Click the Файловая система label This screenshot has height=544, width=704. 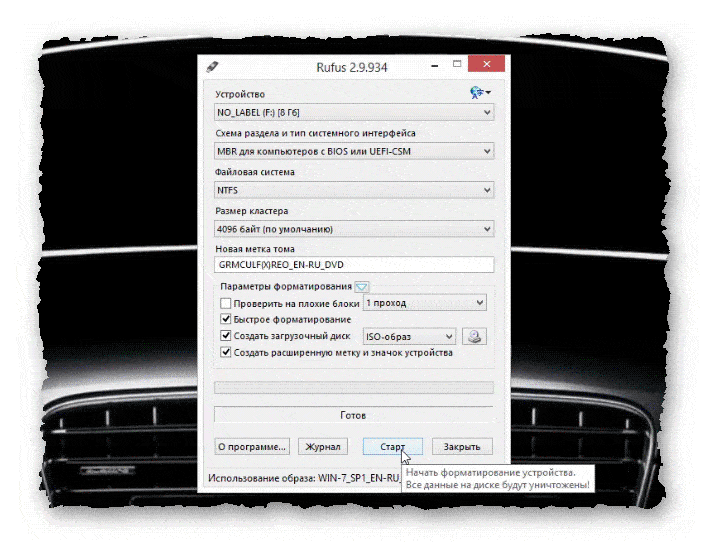255,172
